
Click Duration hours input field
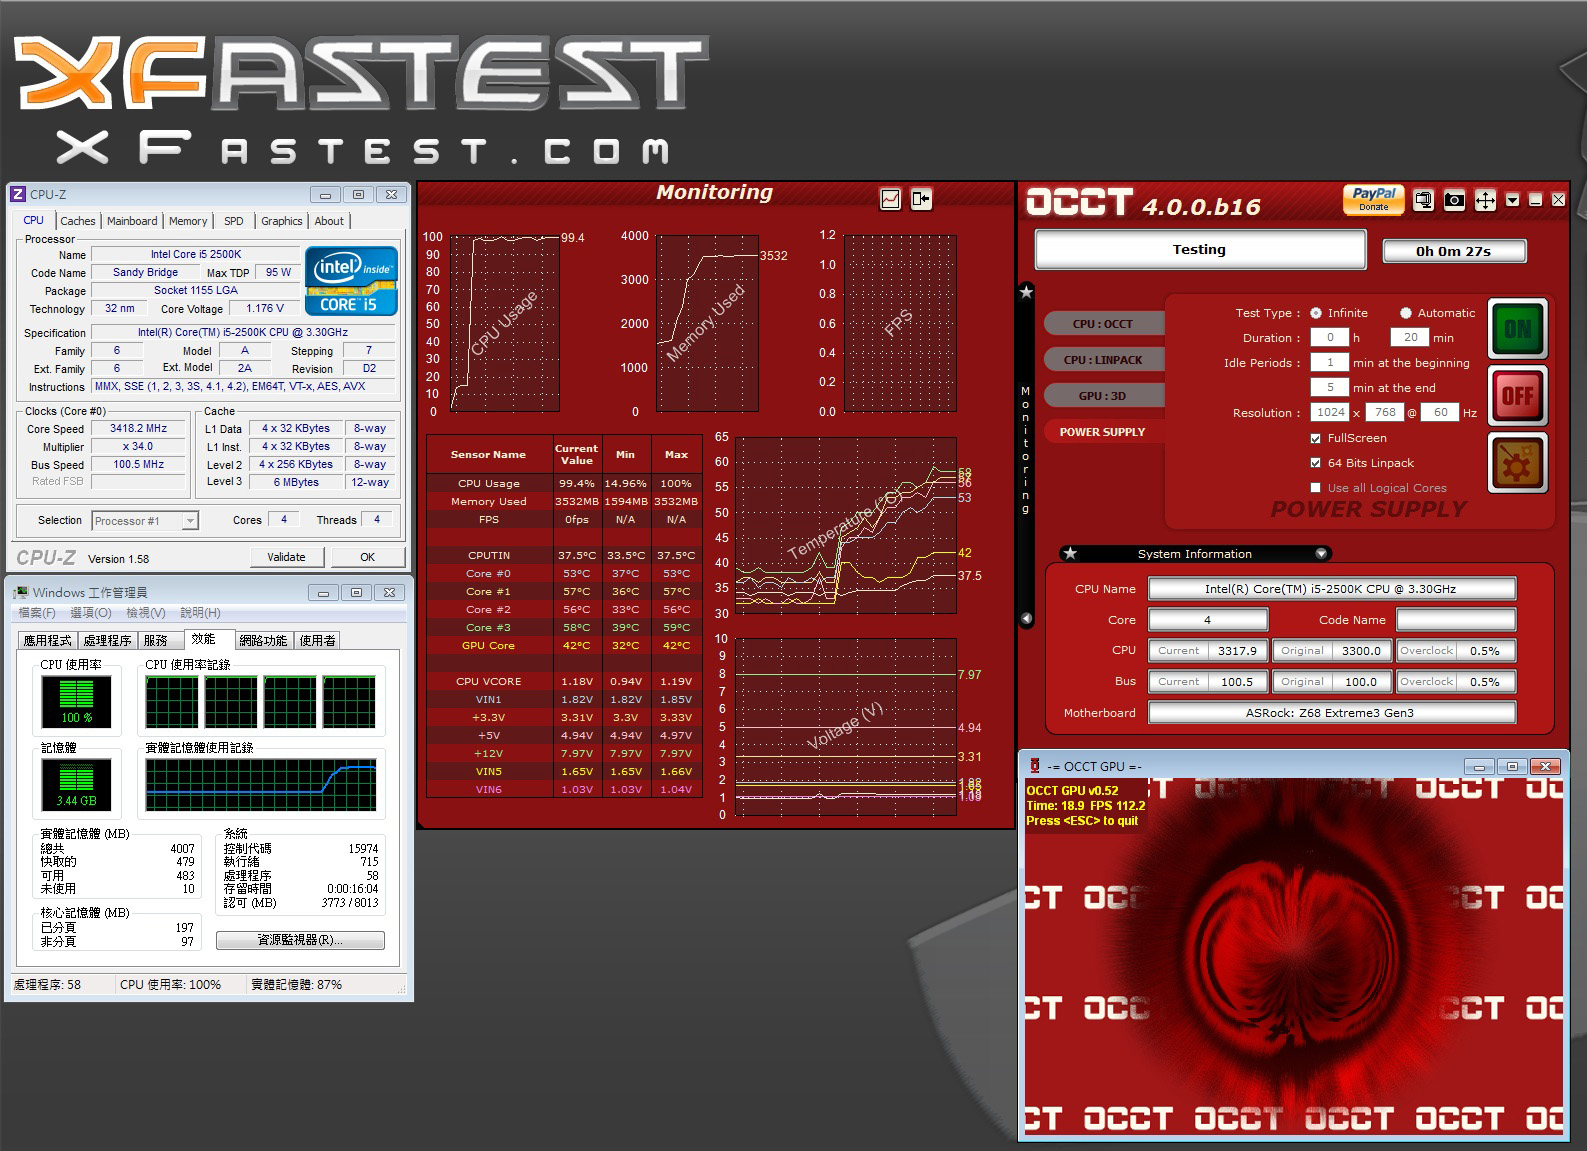tap(1330, 338)
